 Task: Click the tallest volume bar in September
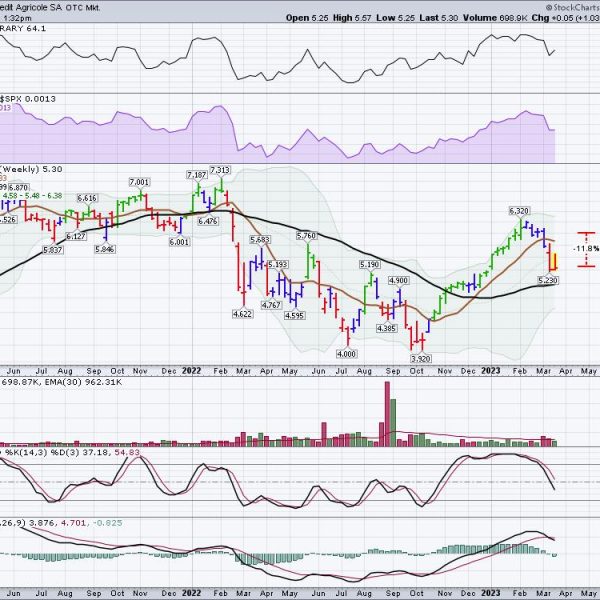(387, 414)
